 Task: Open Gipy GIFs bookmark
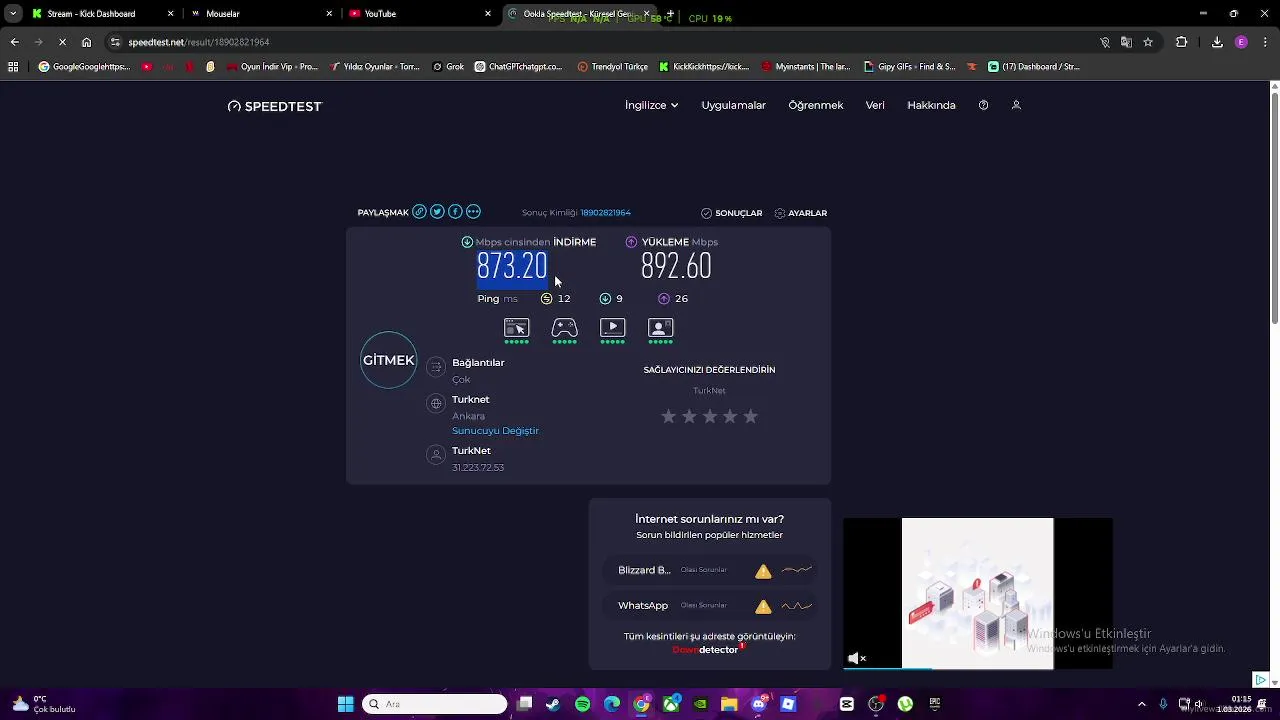pos(910,67)
